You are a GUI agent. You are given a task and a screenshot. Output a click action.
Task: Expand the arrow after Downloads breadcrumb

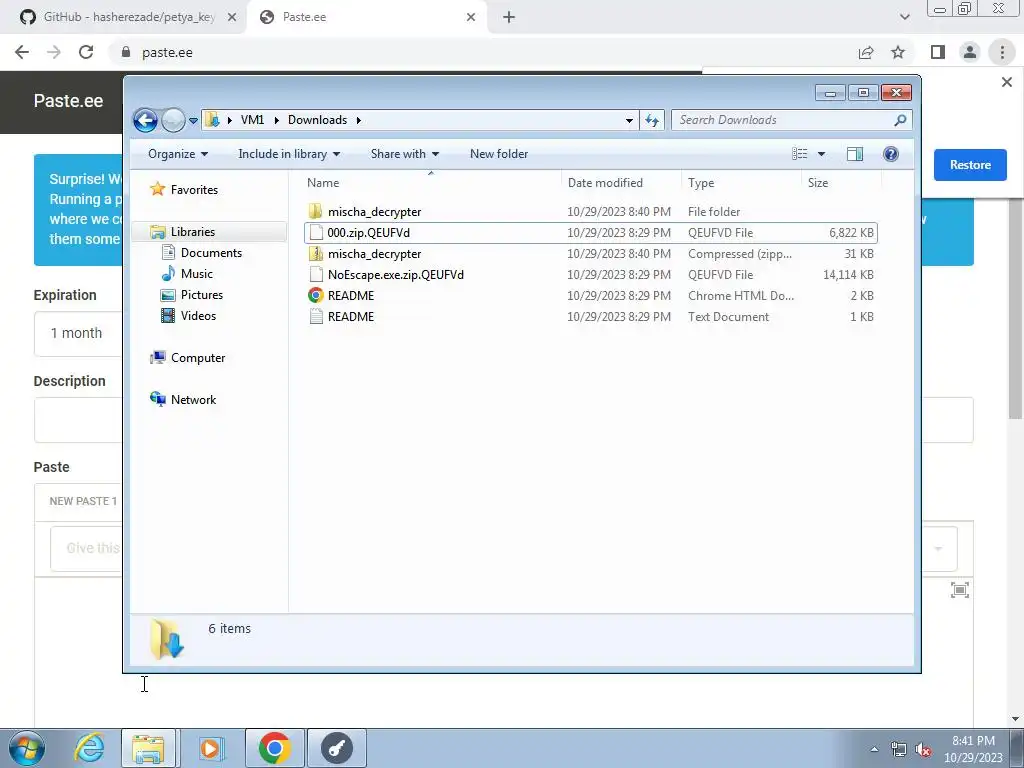pyautogui.click(x=359, y=120)
